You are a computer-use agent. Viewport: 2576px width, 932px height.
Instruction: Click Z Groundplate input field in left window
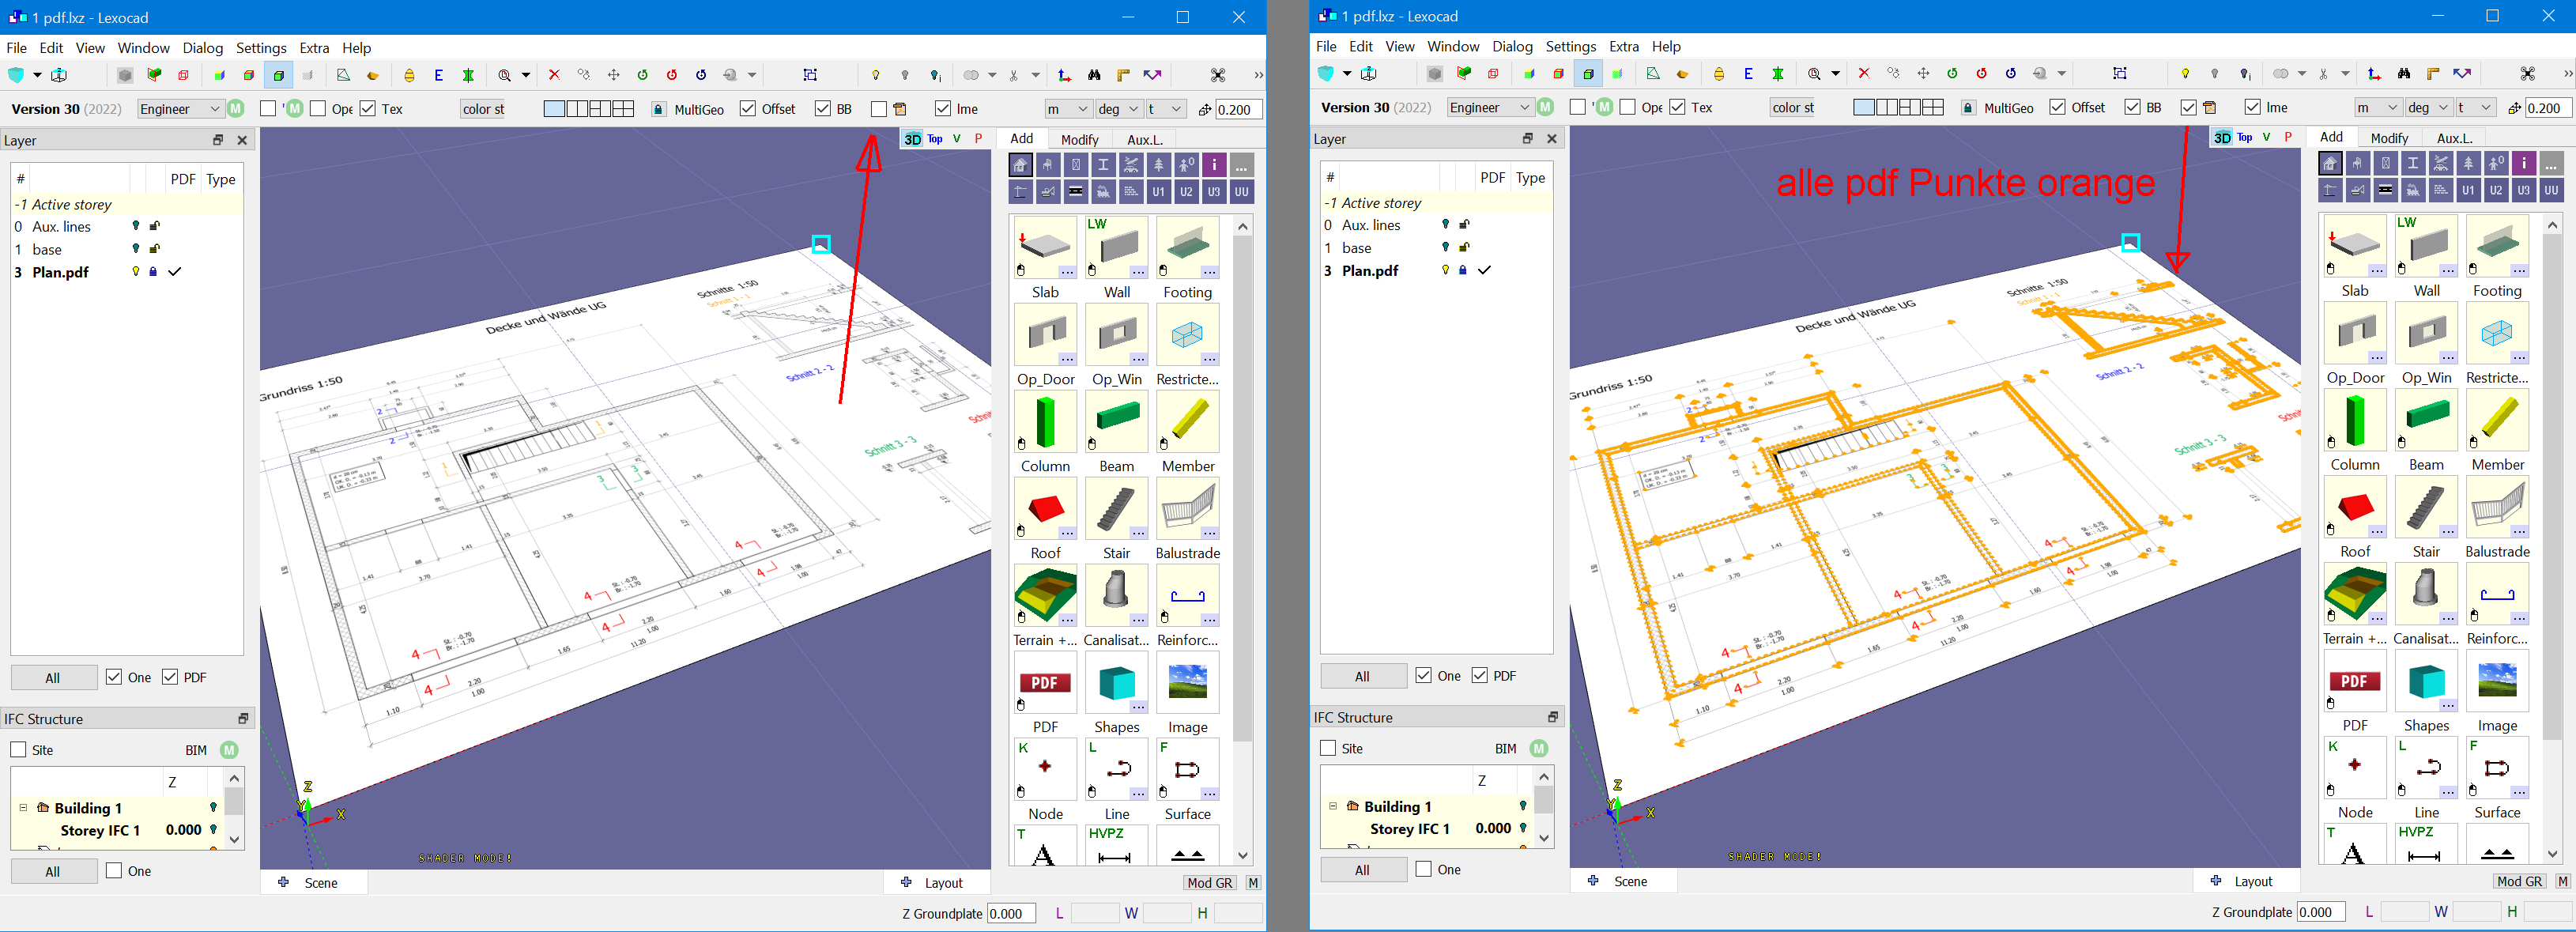pos(1011,912)
